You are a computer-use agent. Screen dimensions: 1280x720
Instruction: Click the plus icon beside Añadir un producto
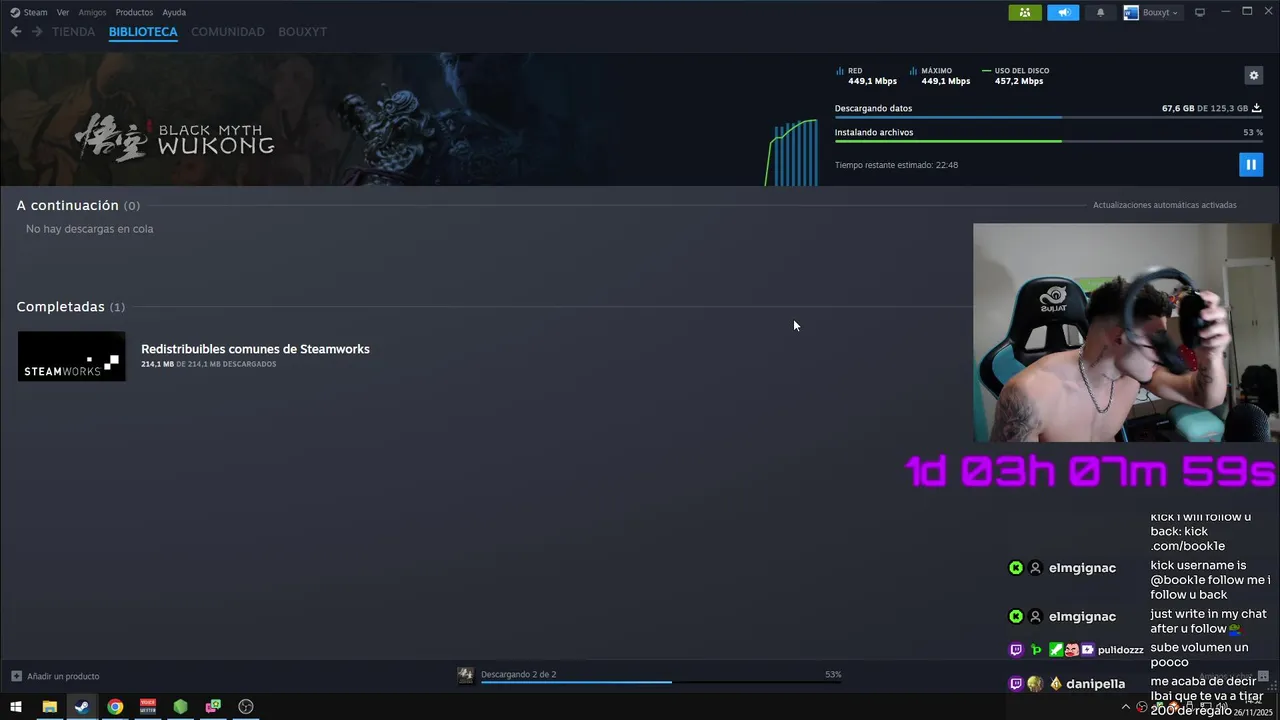[16, 676]
